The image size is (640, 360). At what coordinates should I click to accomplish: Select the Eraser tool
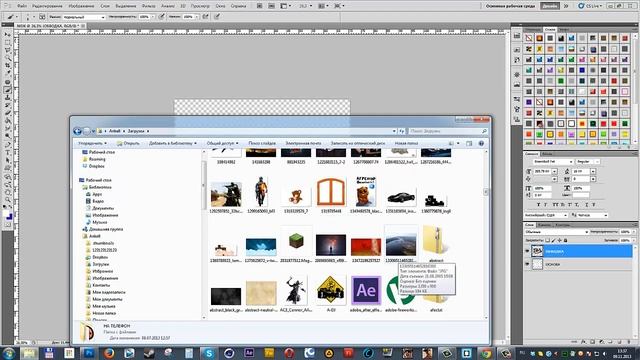8,113
